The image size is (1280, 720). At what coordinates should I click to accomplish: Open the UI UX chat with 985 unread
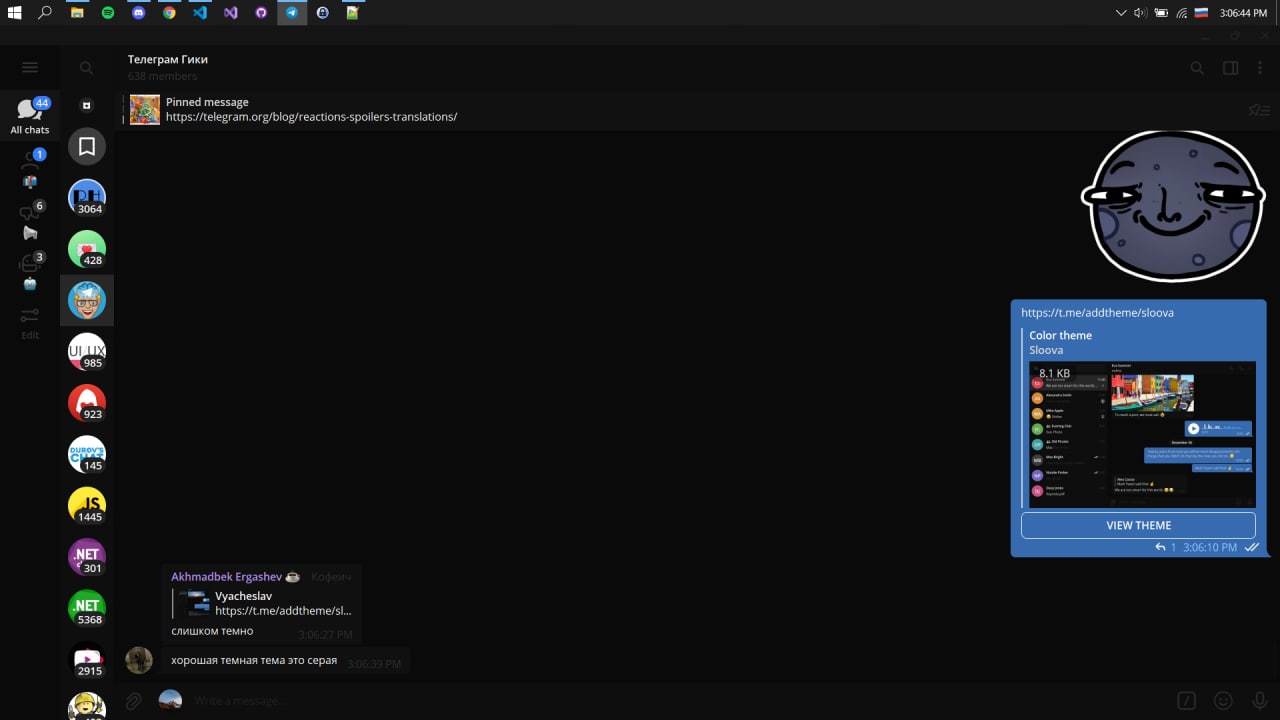click(x=87, y=352)
